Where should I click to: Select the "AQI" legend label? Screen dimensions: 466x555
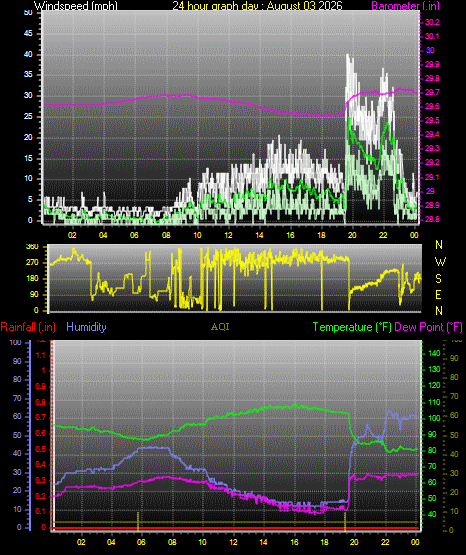point(220,327)
